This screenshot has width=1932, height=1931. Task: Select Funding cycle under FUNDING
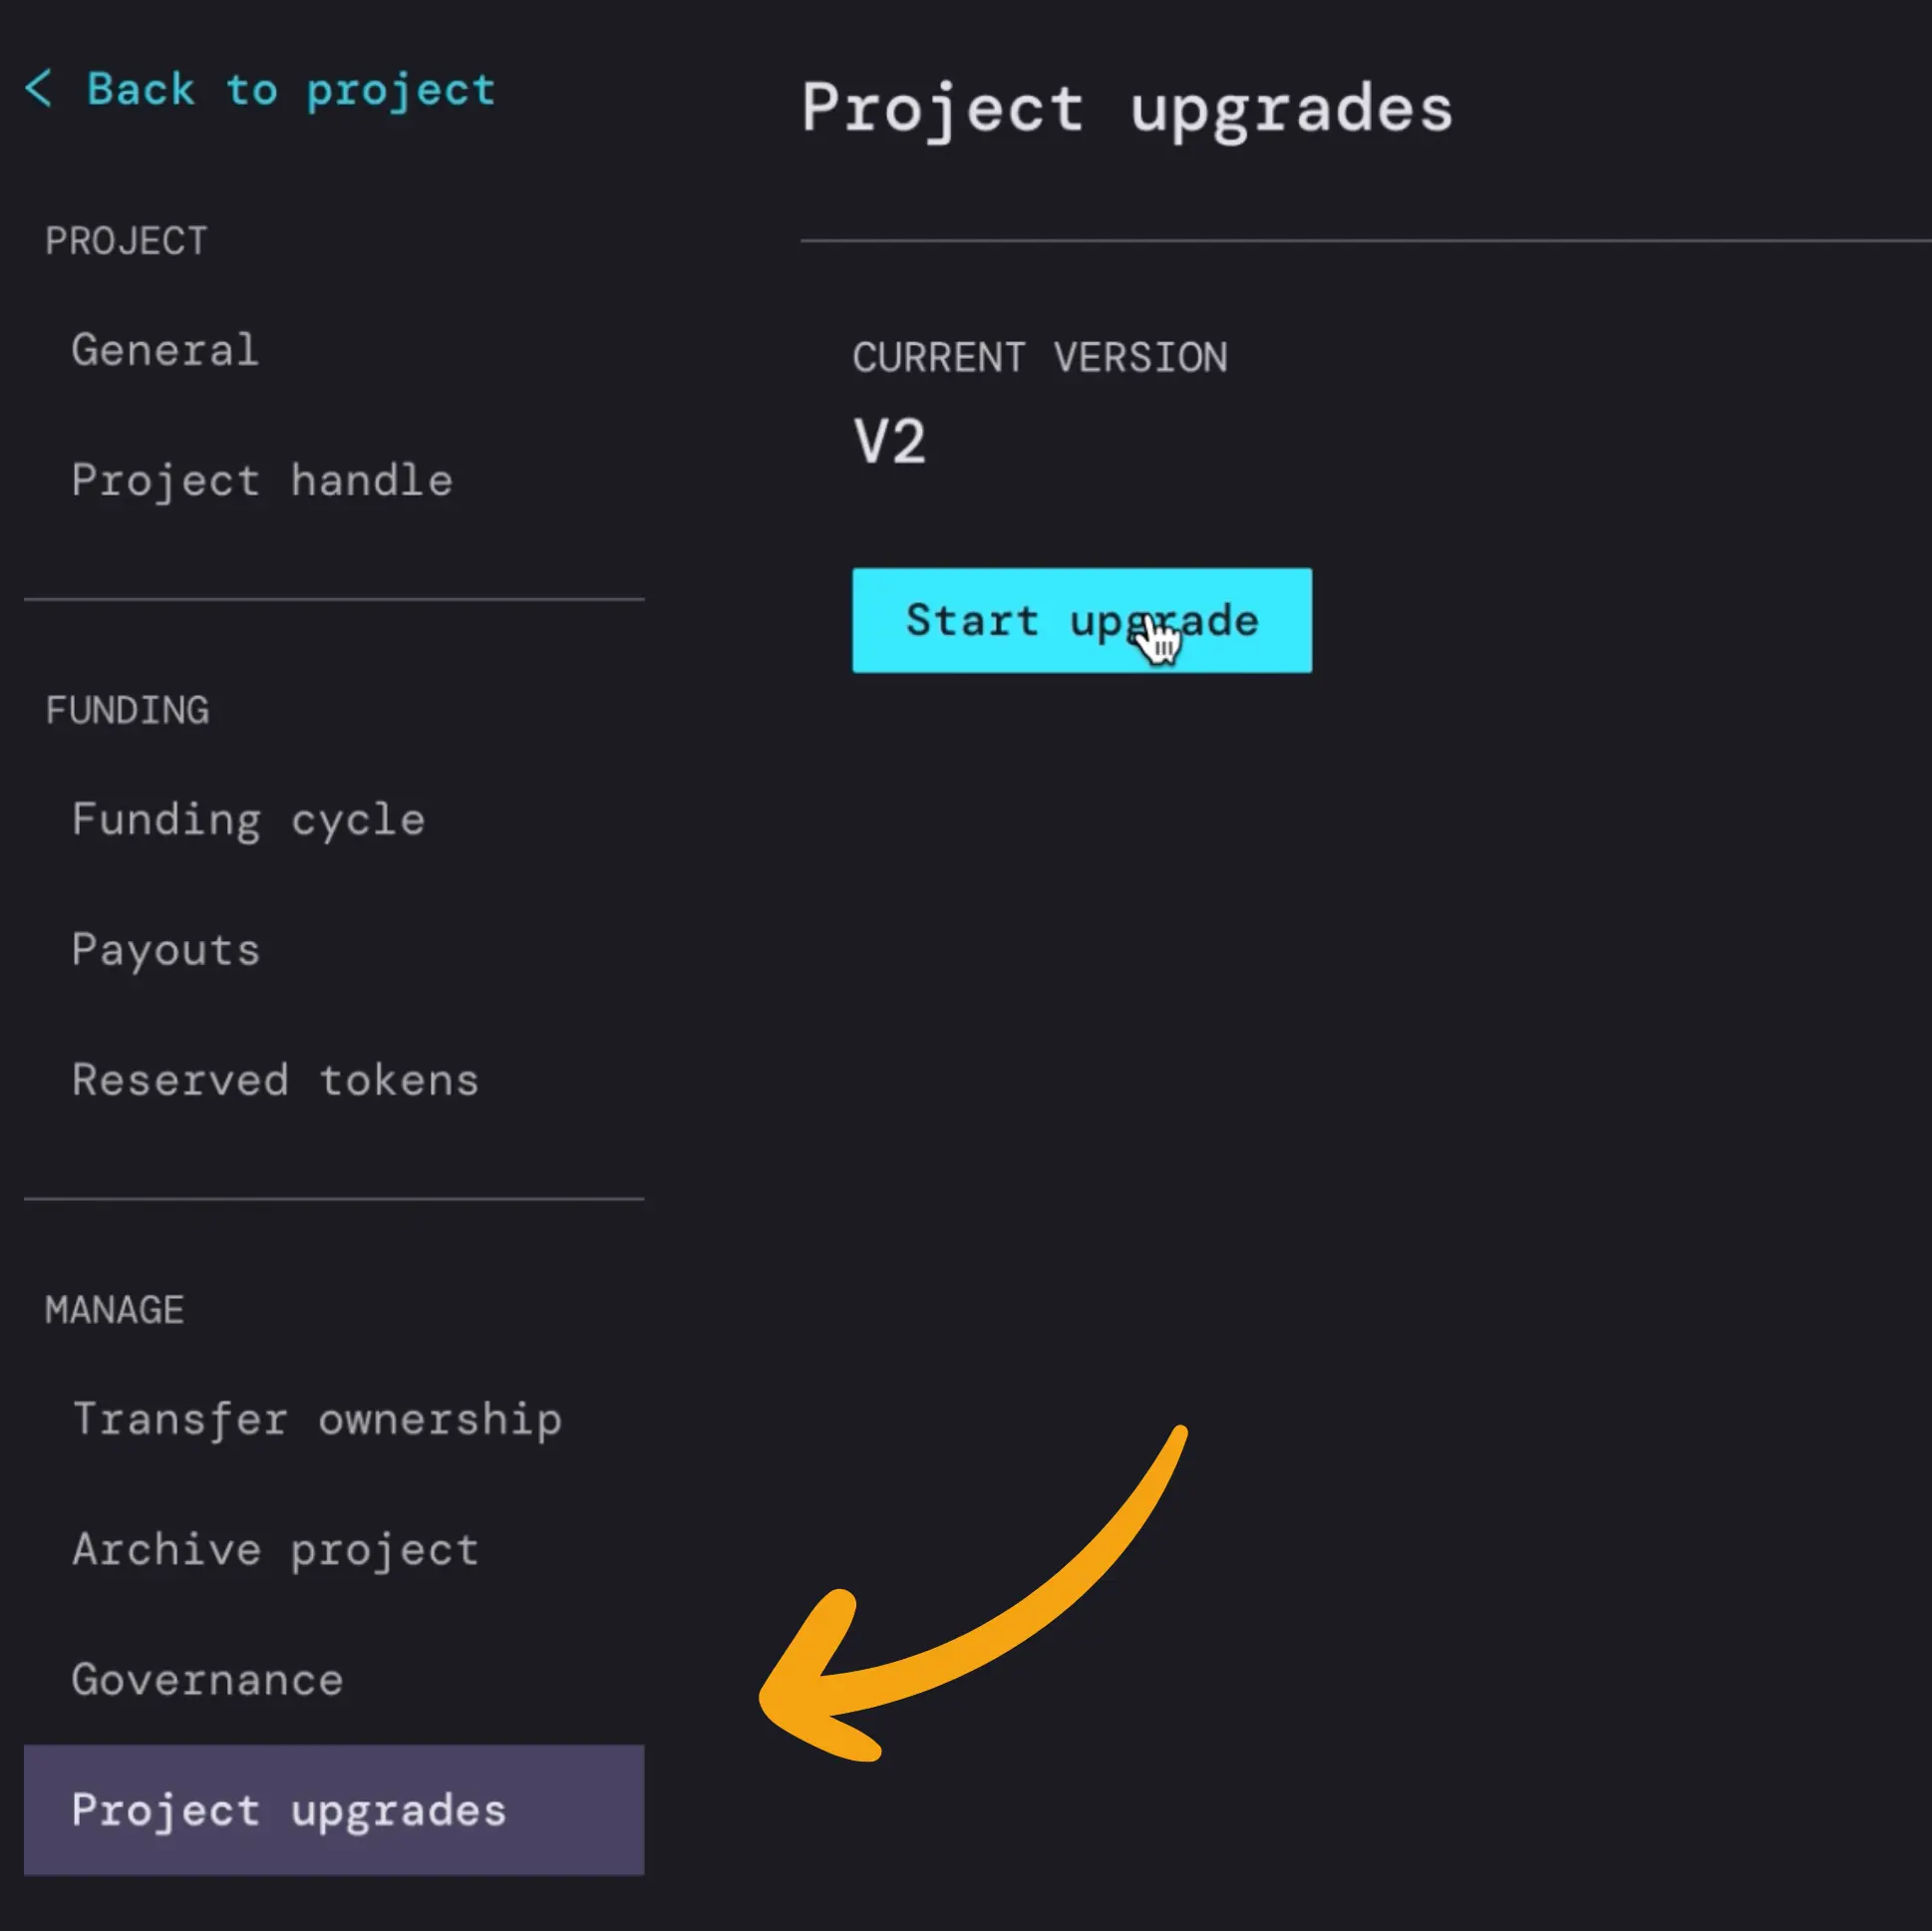(247, 819)
